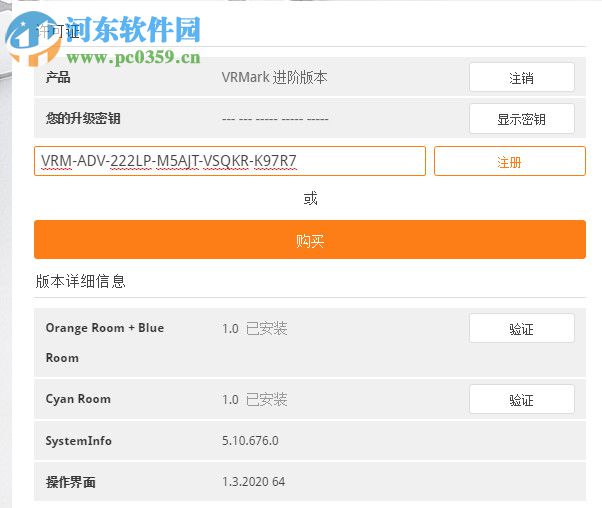Click '1.0 已安装' in Cyan Room row
Screen dimensions: 602x508
(255, 399)
